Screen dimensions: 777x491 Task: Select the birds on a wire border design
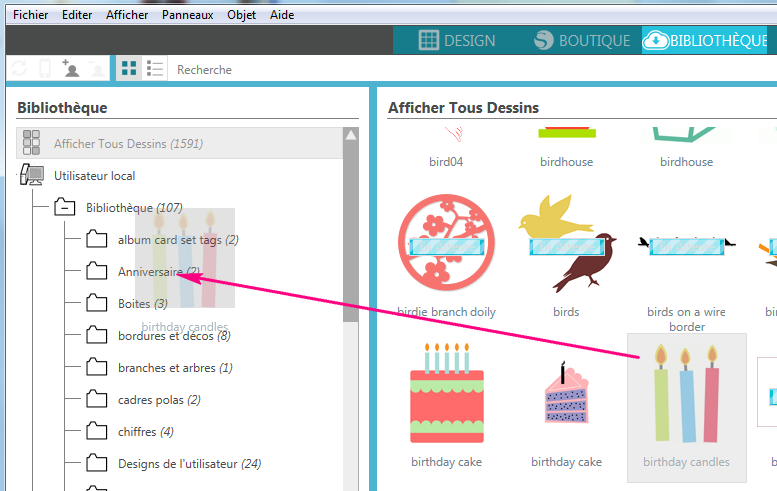(686, 245)
